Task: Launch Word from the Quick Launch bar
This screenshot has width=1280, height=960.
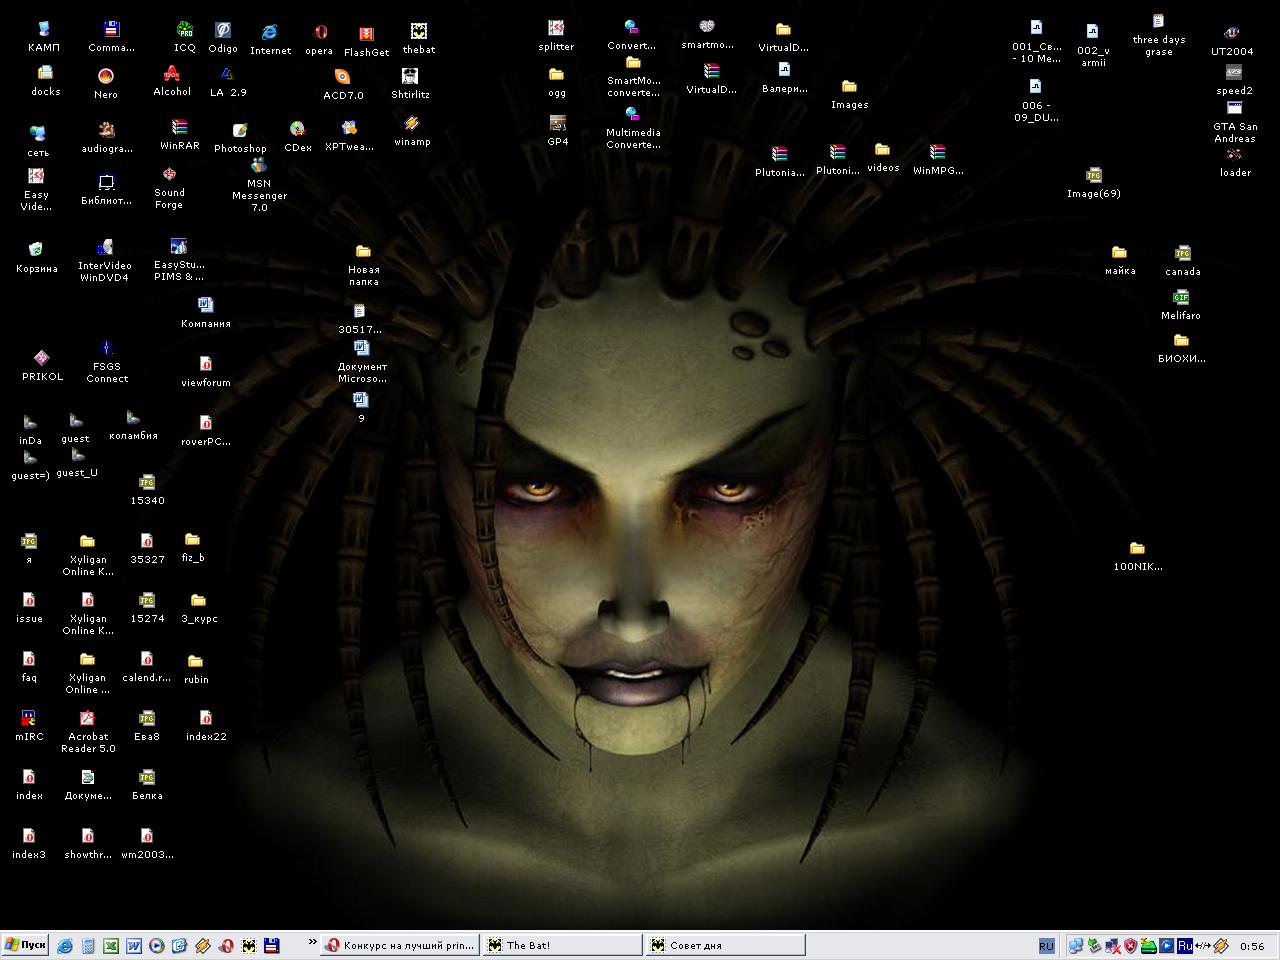Action: (134, 945)
